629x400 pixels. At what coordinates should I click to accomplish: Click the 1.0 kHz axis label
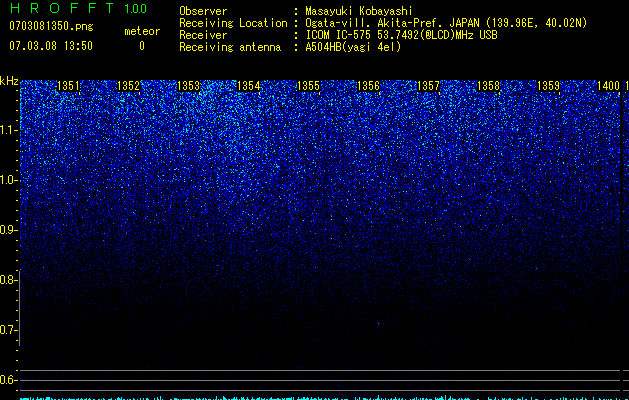tap(9, 180)
